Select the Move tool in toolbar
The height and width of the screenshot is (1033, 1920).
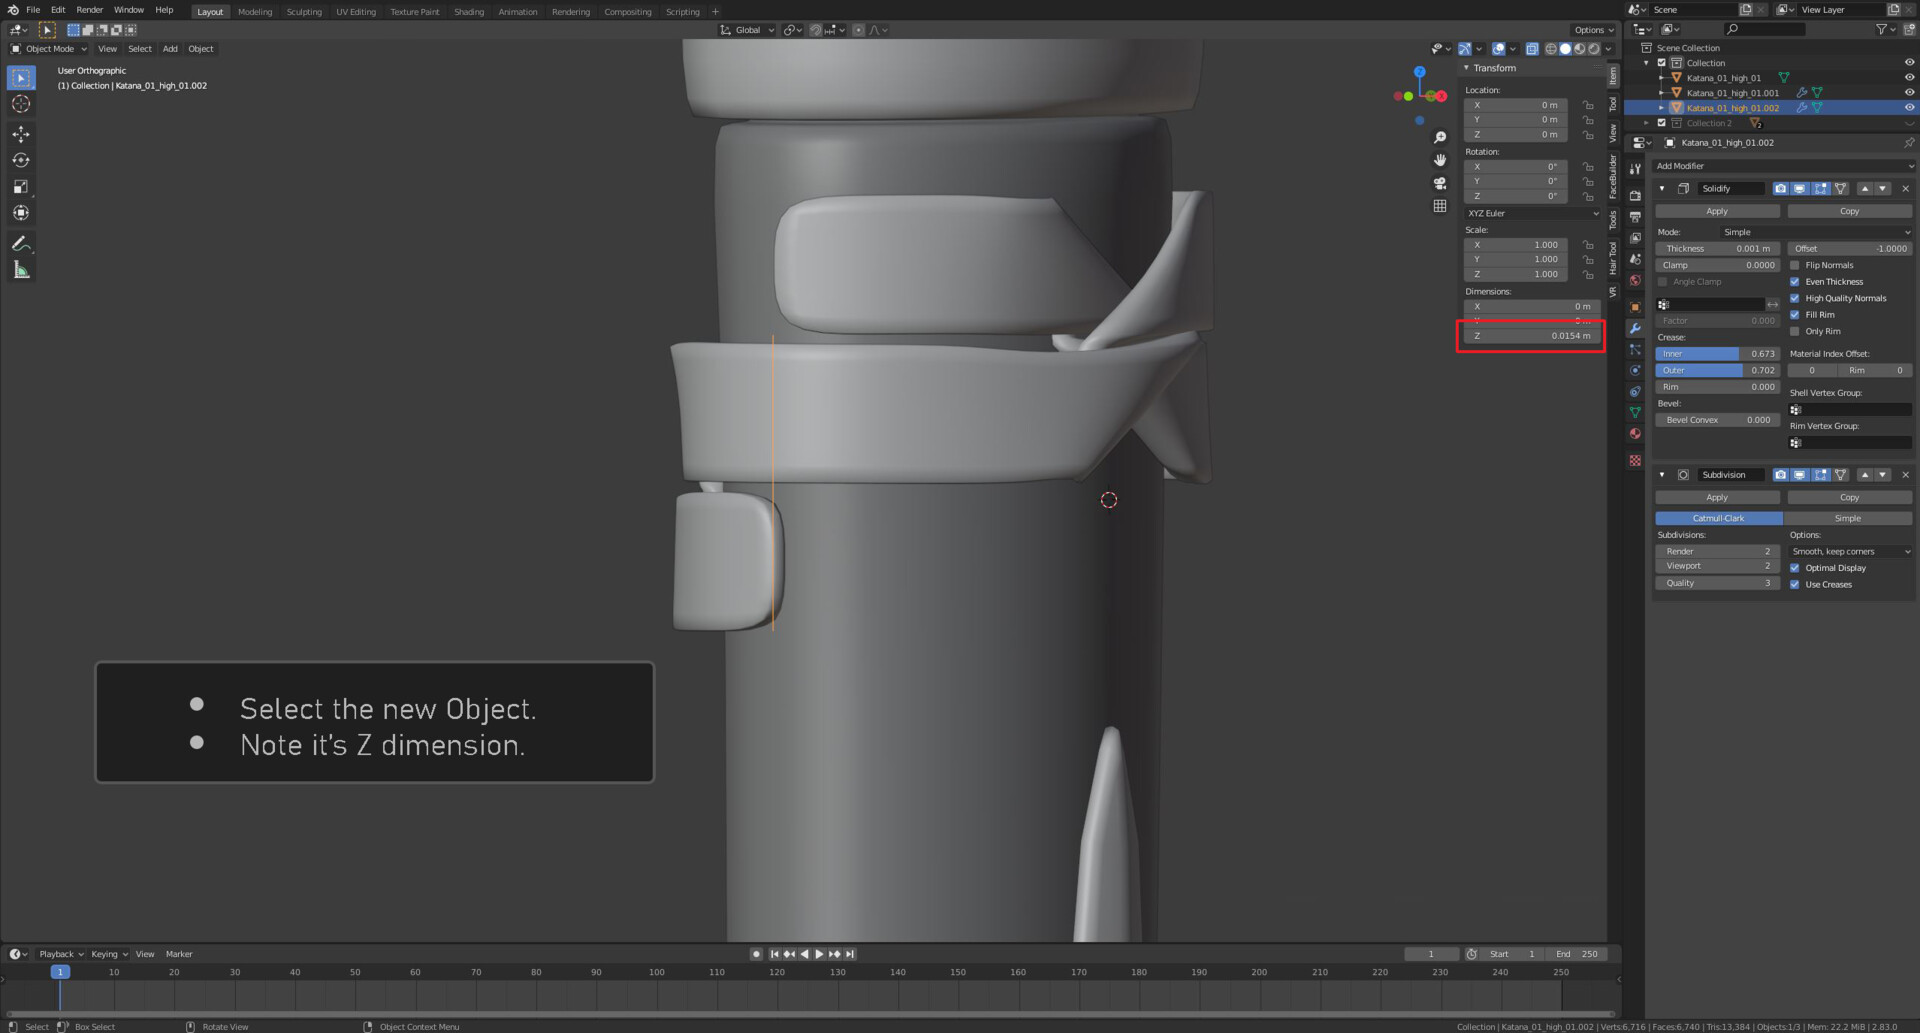(x=21, y=134)
